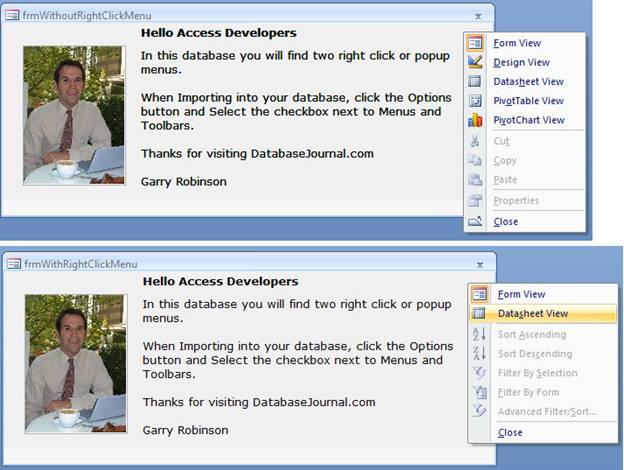This screenshot has height=470, width=624.
Task: Click the Close icon in the upper context menu
Action: point(475,221)
